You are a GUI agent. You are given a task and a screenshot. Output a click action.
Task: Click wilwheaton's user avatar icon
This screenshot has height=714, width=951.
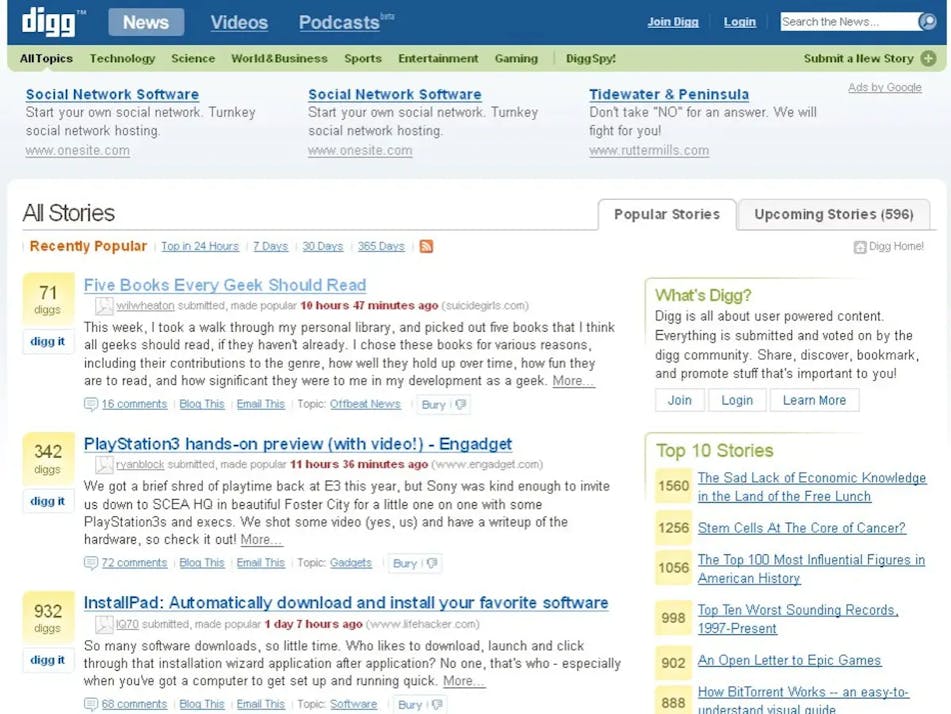(104, 306)
